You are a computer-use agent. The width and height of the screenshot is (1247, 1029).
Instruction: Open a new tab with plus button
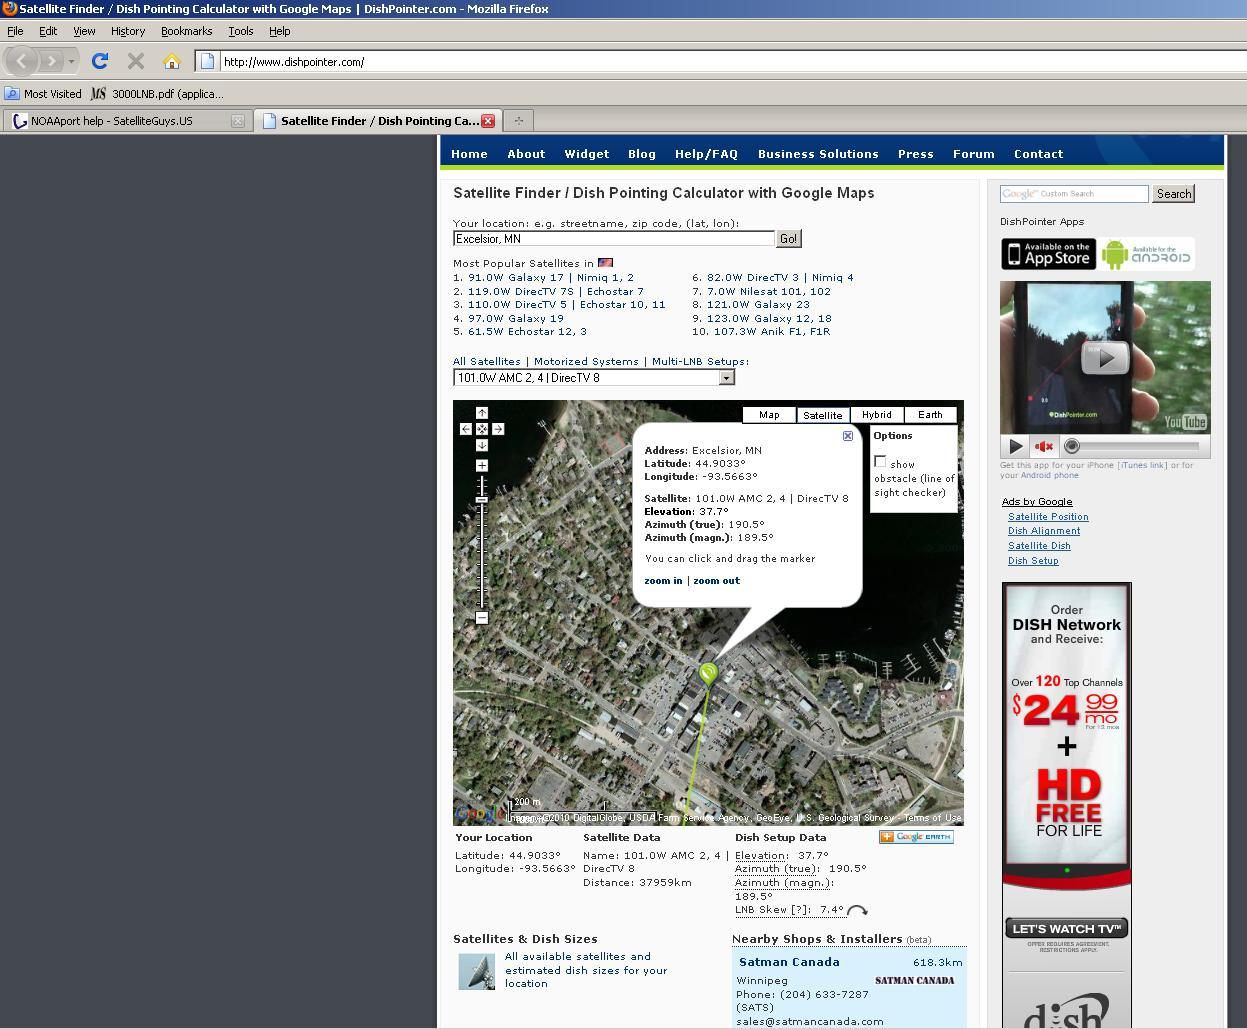518,121
